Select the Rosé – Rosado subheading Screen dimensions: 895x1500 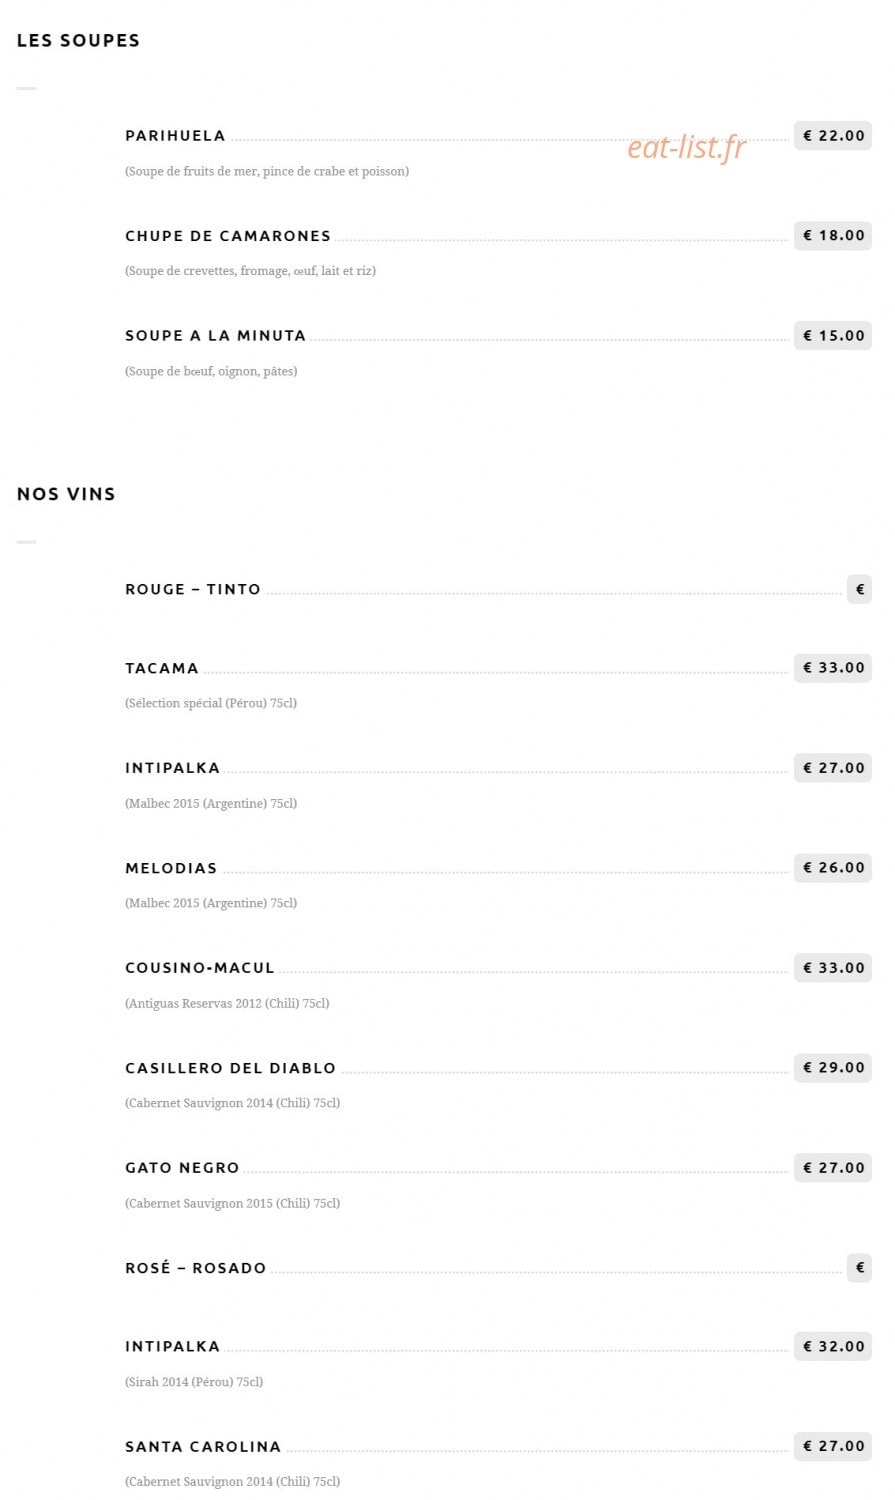pyautogui.click(x=196, y=1268)
